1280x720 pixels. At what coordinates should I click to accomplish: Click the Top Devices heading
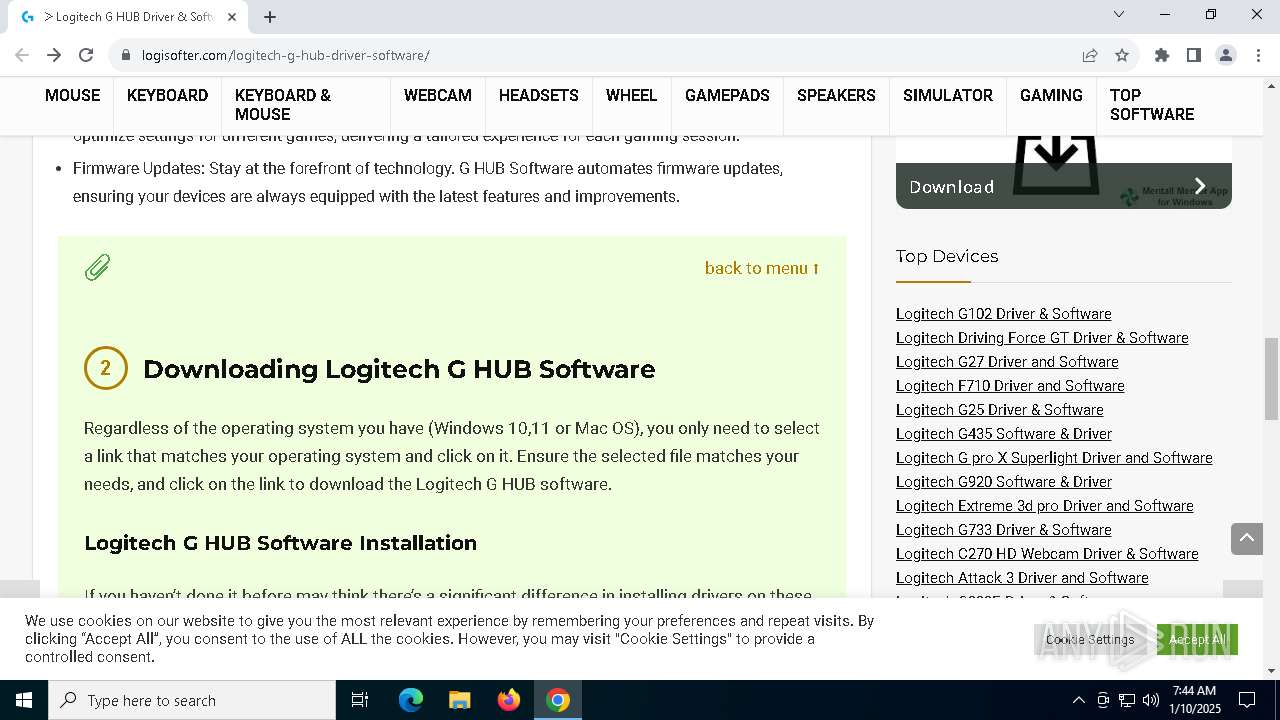(947, 256)
